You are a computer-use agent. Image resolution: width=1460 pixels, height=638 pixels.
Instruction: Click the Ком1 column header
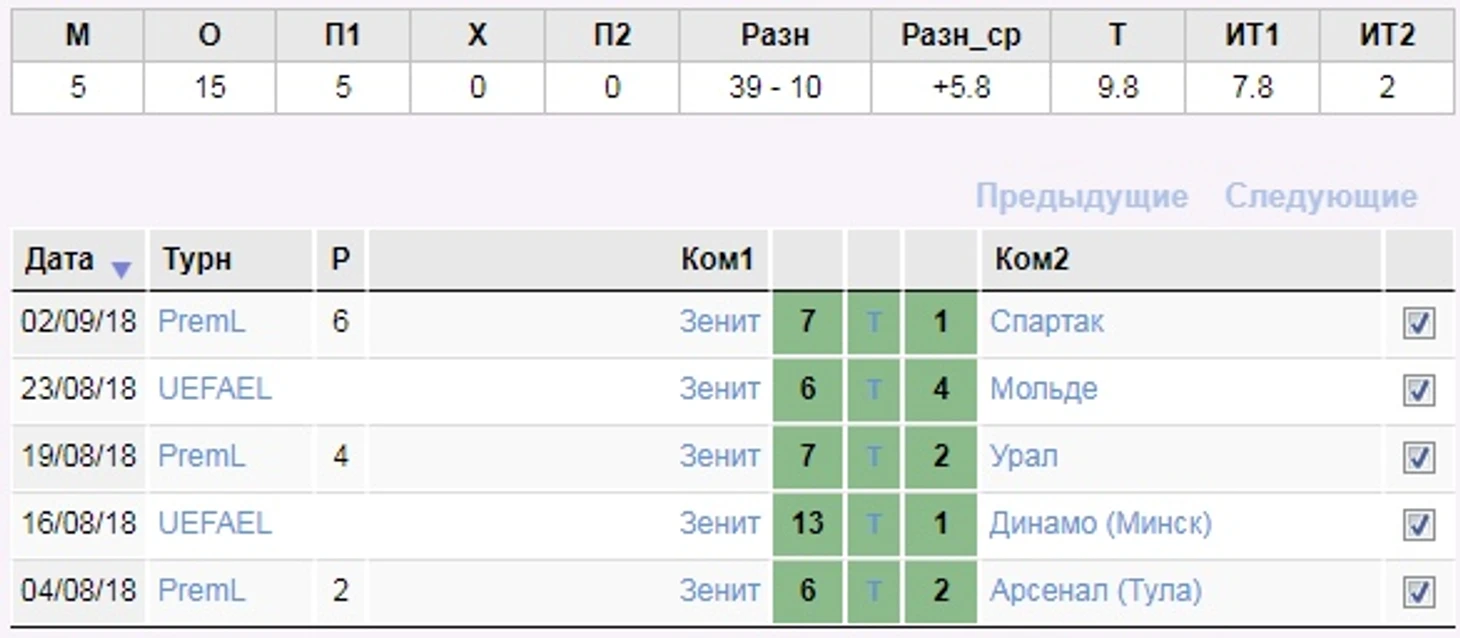[716, 260]
